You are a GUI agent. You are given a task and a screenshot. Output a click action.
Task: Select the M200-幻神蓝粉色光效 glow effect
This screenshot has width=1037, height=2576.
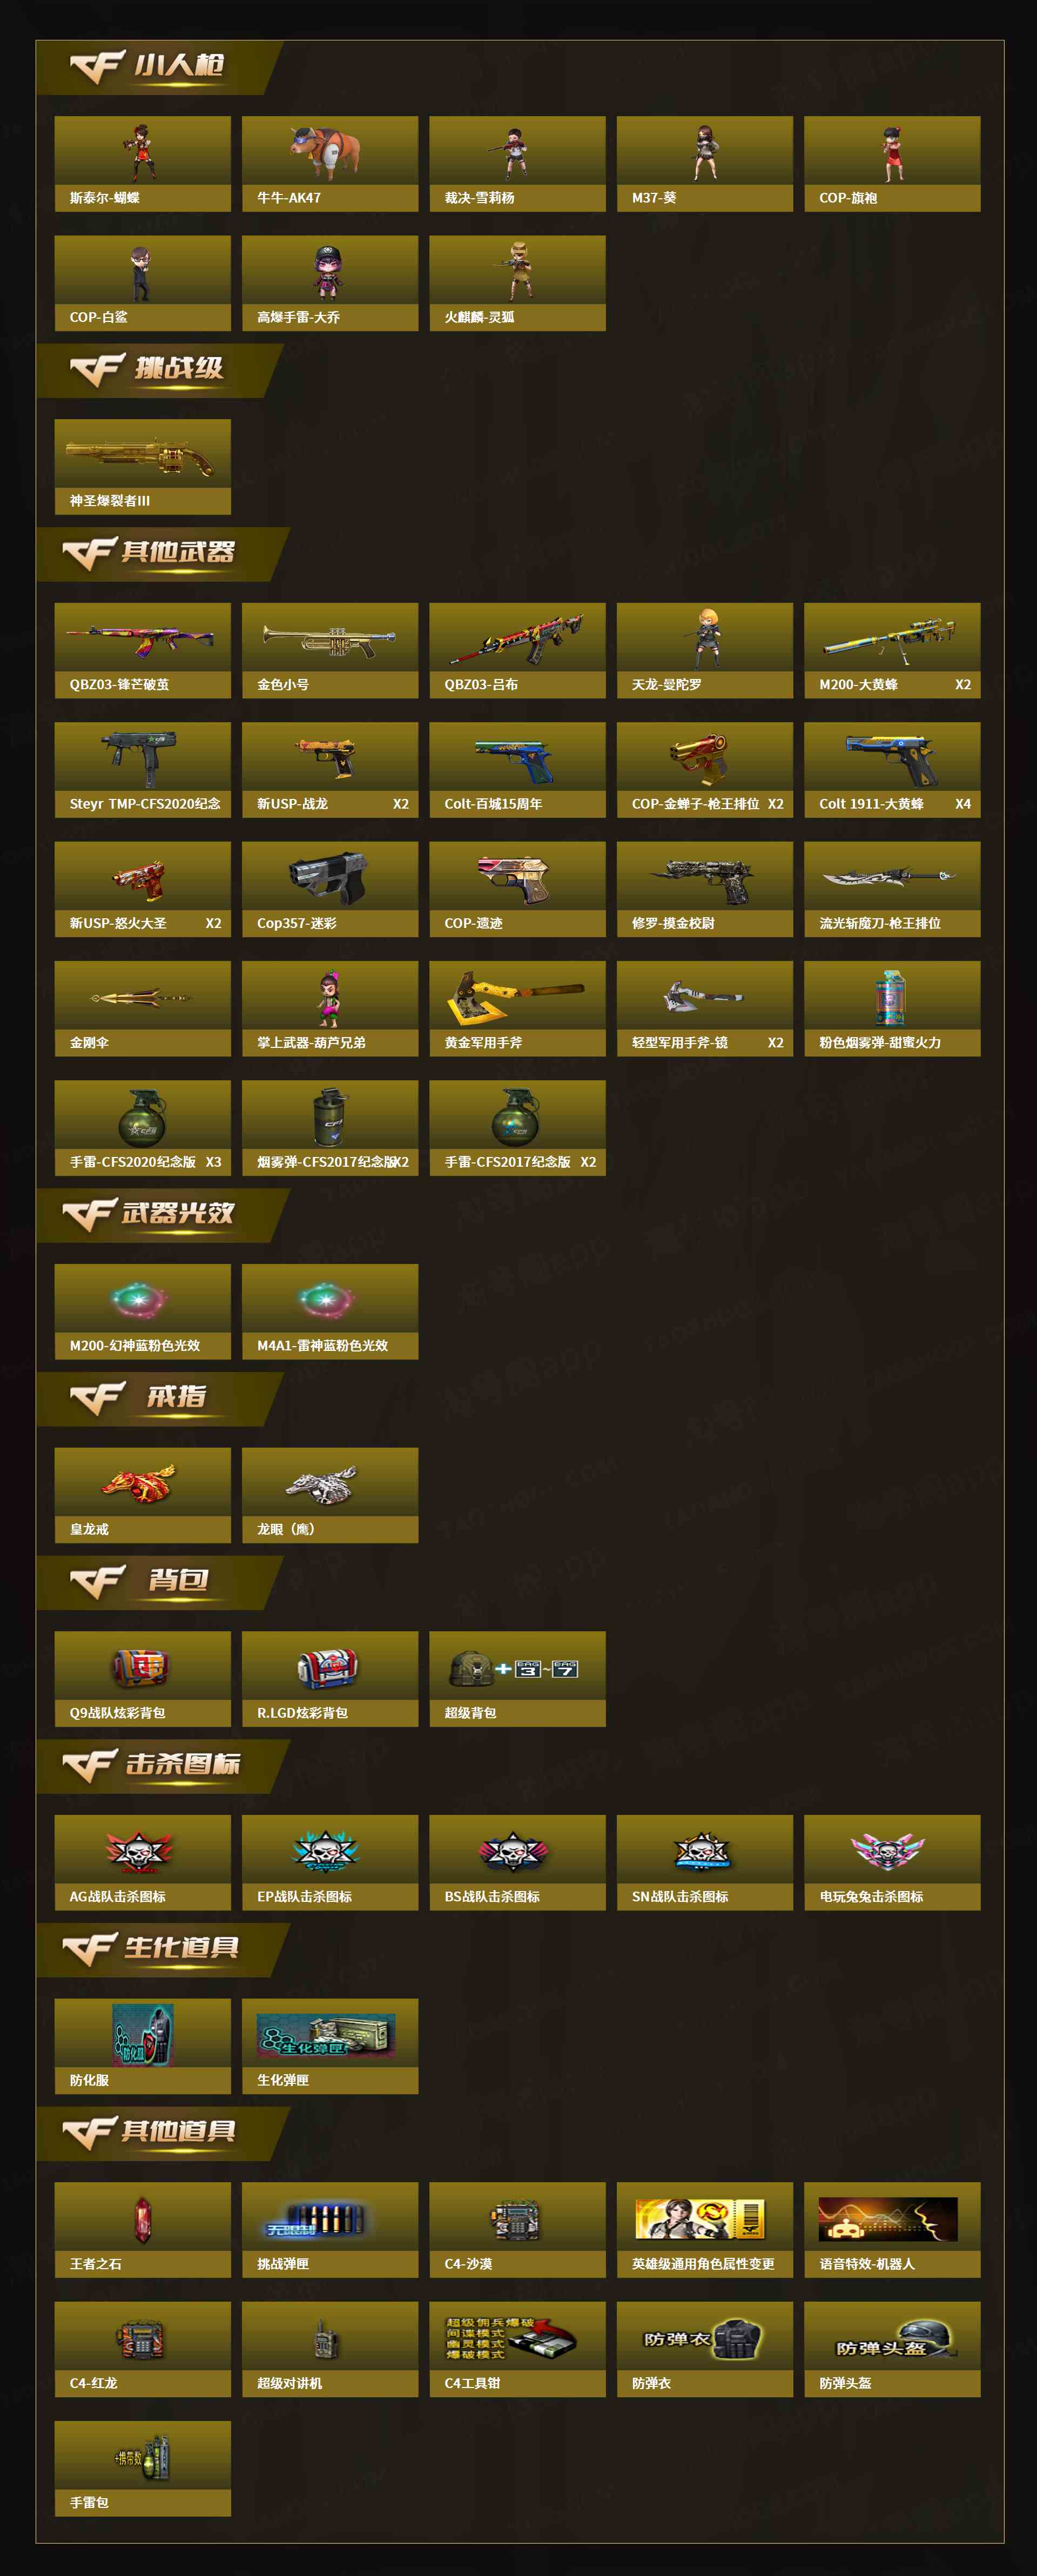pyautogui.click(x=142, y=1311)
